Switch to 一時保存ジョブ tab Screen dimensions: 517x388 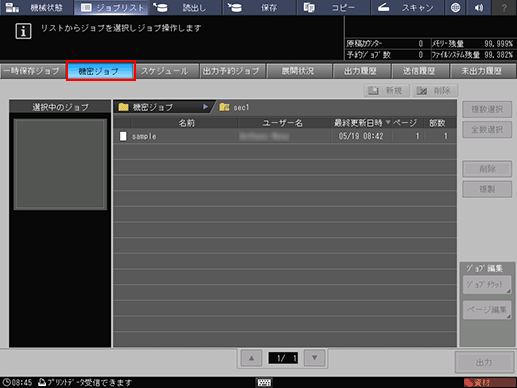click(x=32, y=71)
